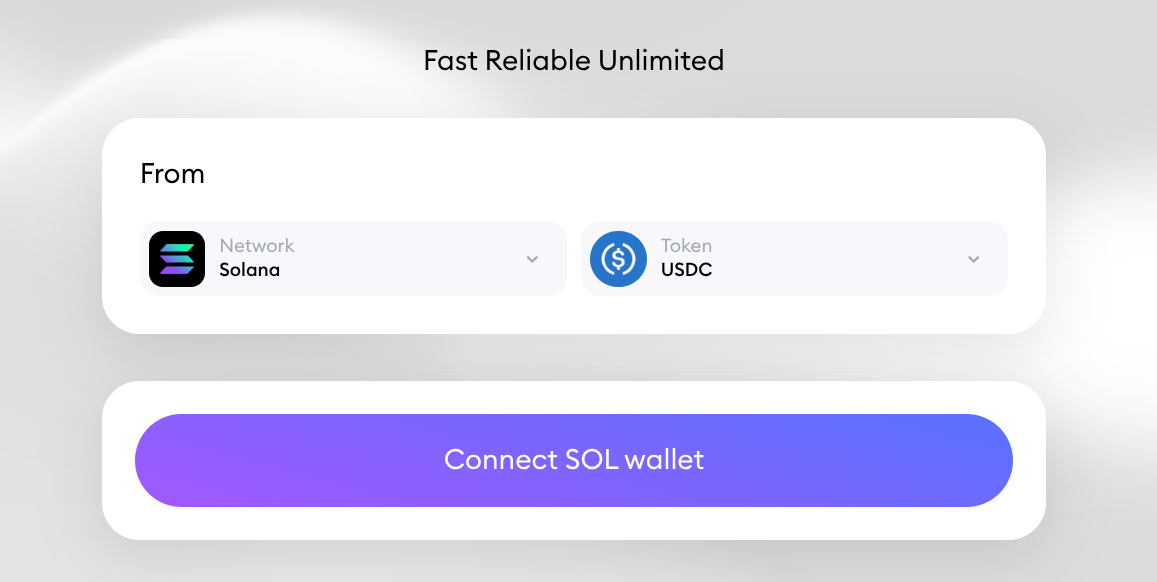Click the "From" section heading
The height and width of the screenshot is (582, 1157).
(172, 174)
